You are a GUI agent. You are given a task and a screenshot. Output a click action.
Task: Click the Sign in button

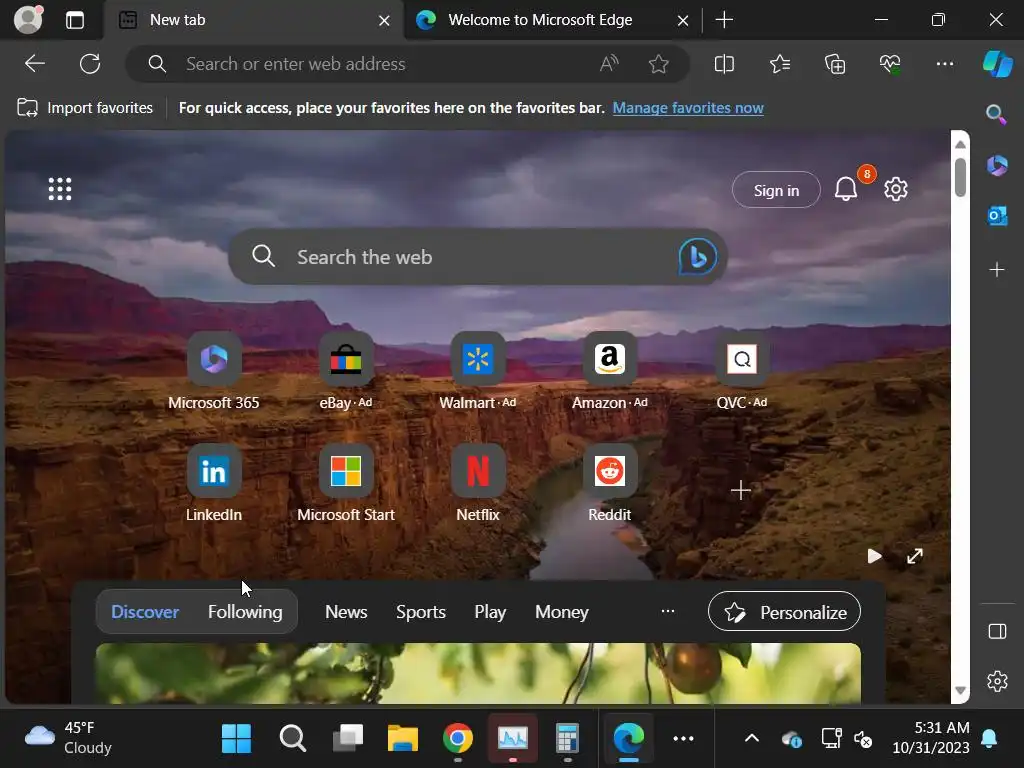click(776, 190)
